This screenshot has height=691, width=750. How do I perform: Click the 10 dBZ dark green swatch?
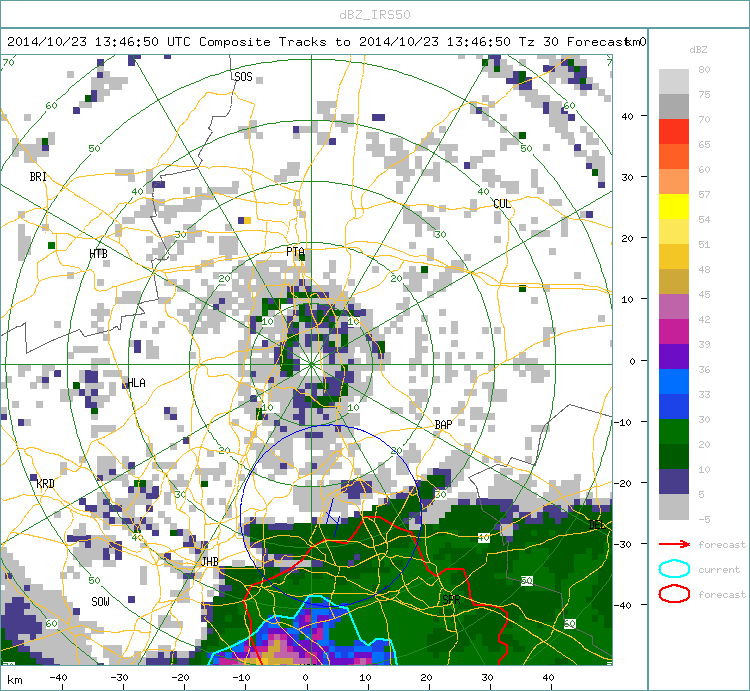coord(674,456)
